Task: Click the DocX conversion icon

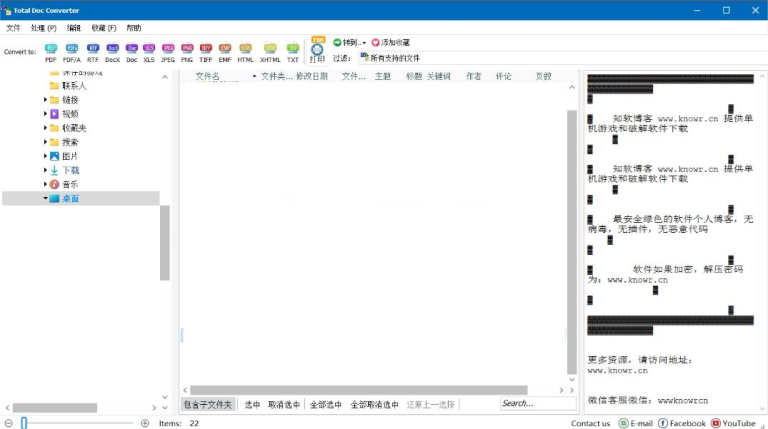Action: pos(113,52)
